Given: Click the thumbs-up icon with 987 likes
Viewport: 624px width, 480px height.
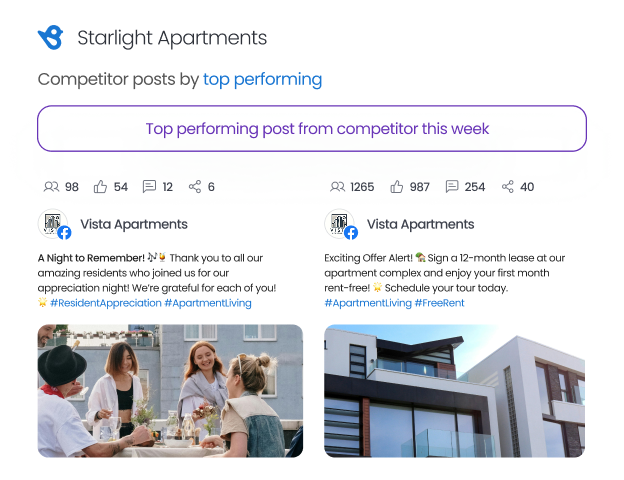Looking at the screenshot, I should [397, 186].
